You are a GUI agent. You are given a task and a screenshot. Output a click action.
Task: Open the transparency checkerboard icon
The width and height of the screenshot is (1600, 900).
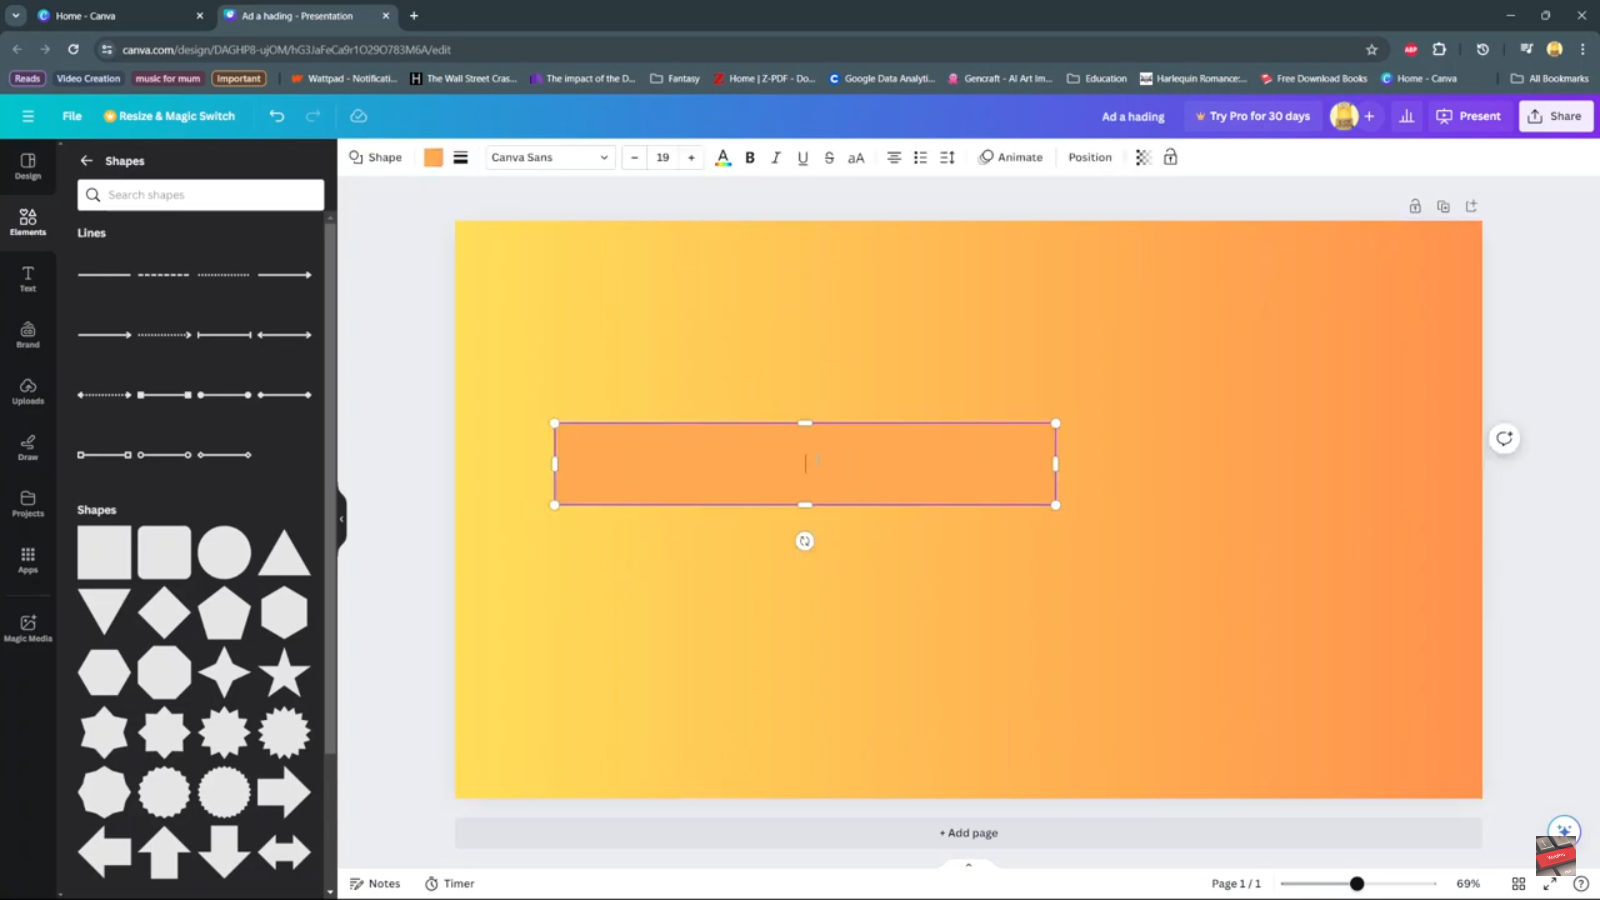click(x=1143, y=157)
